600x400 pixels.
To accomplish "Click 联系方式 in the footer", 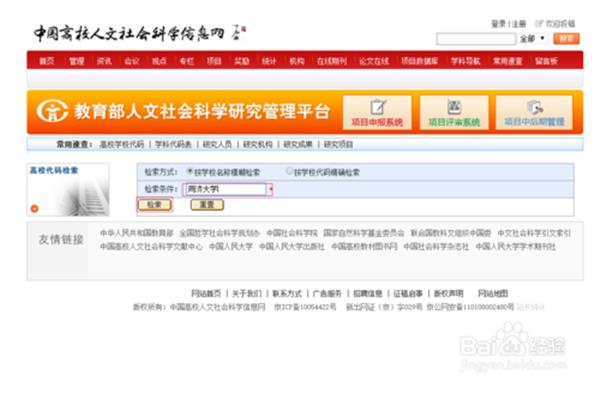I will 287,293.
